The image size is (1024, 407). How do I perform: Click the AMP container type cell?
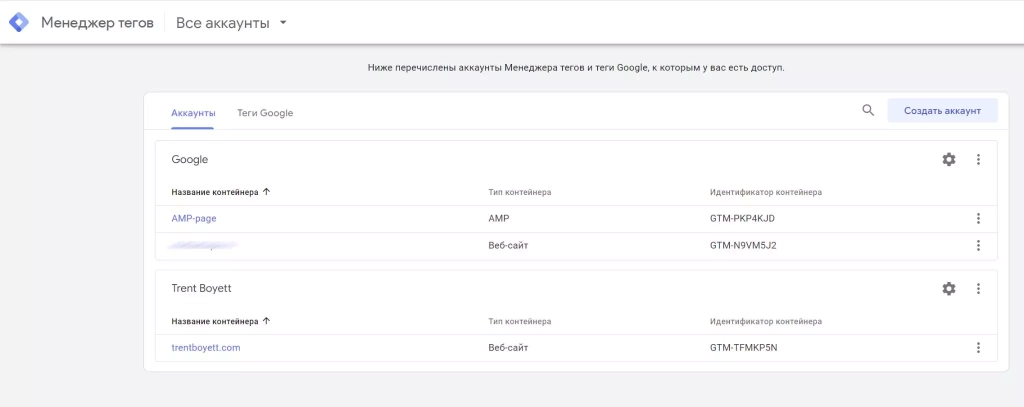click(x=498, y=219)
